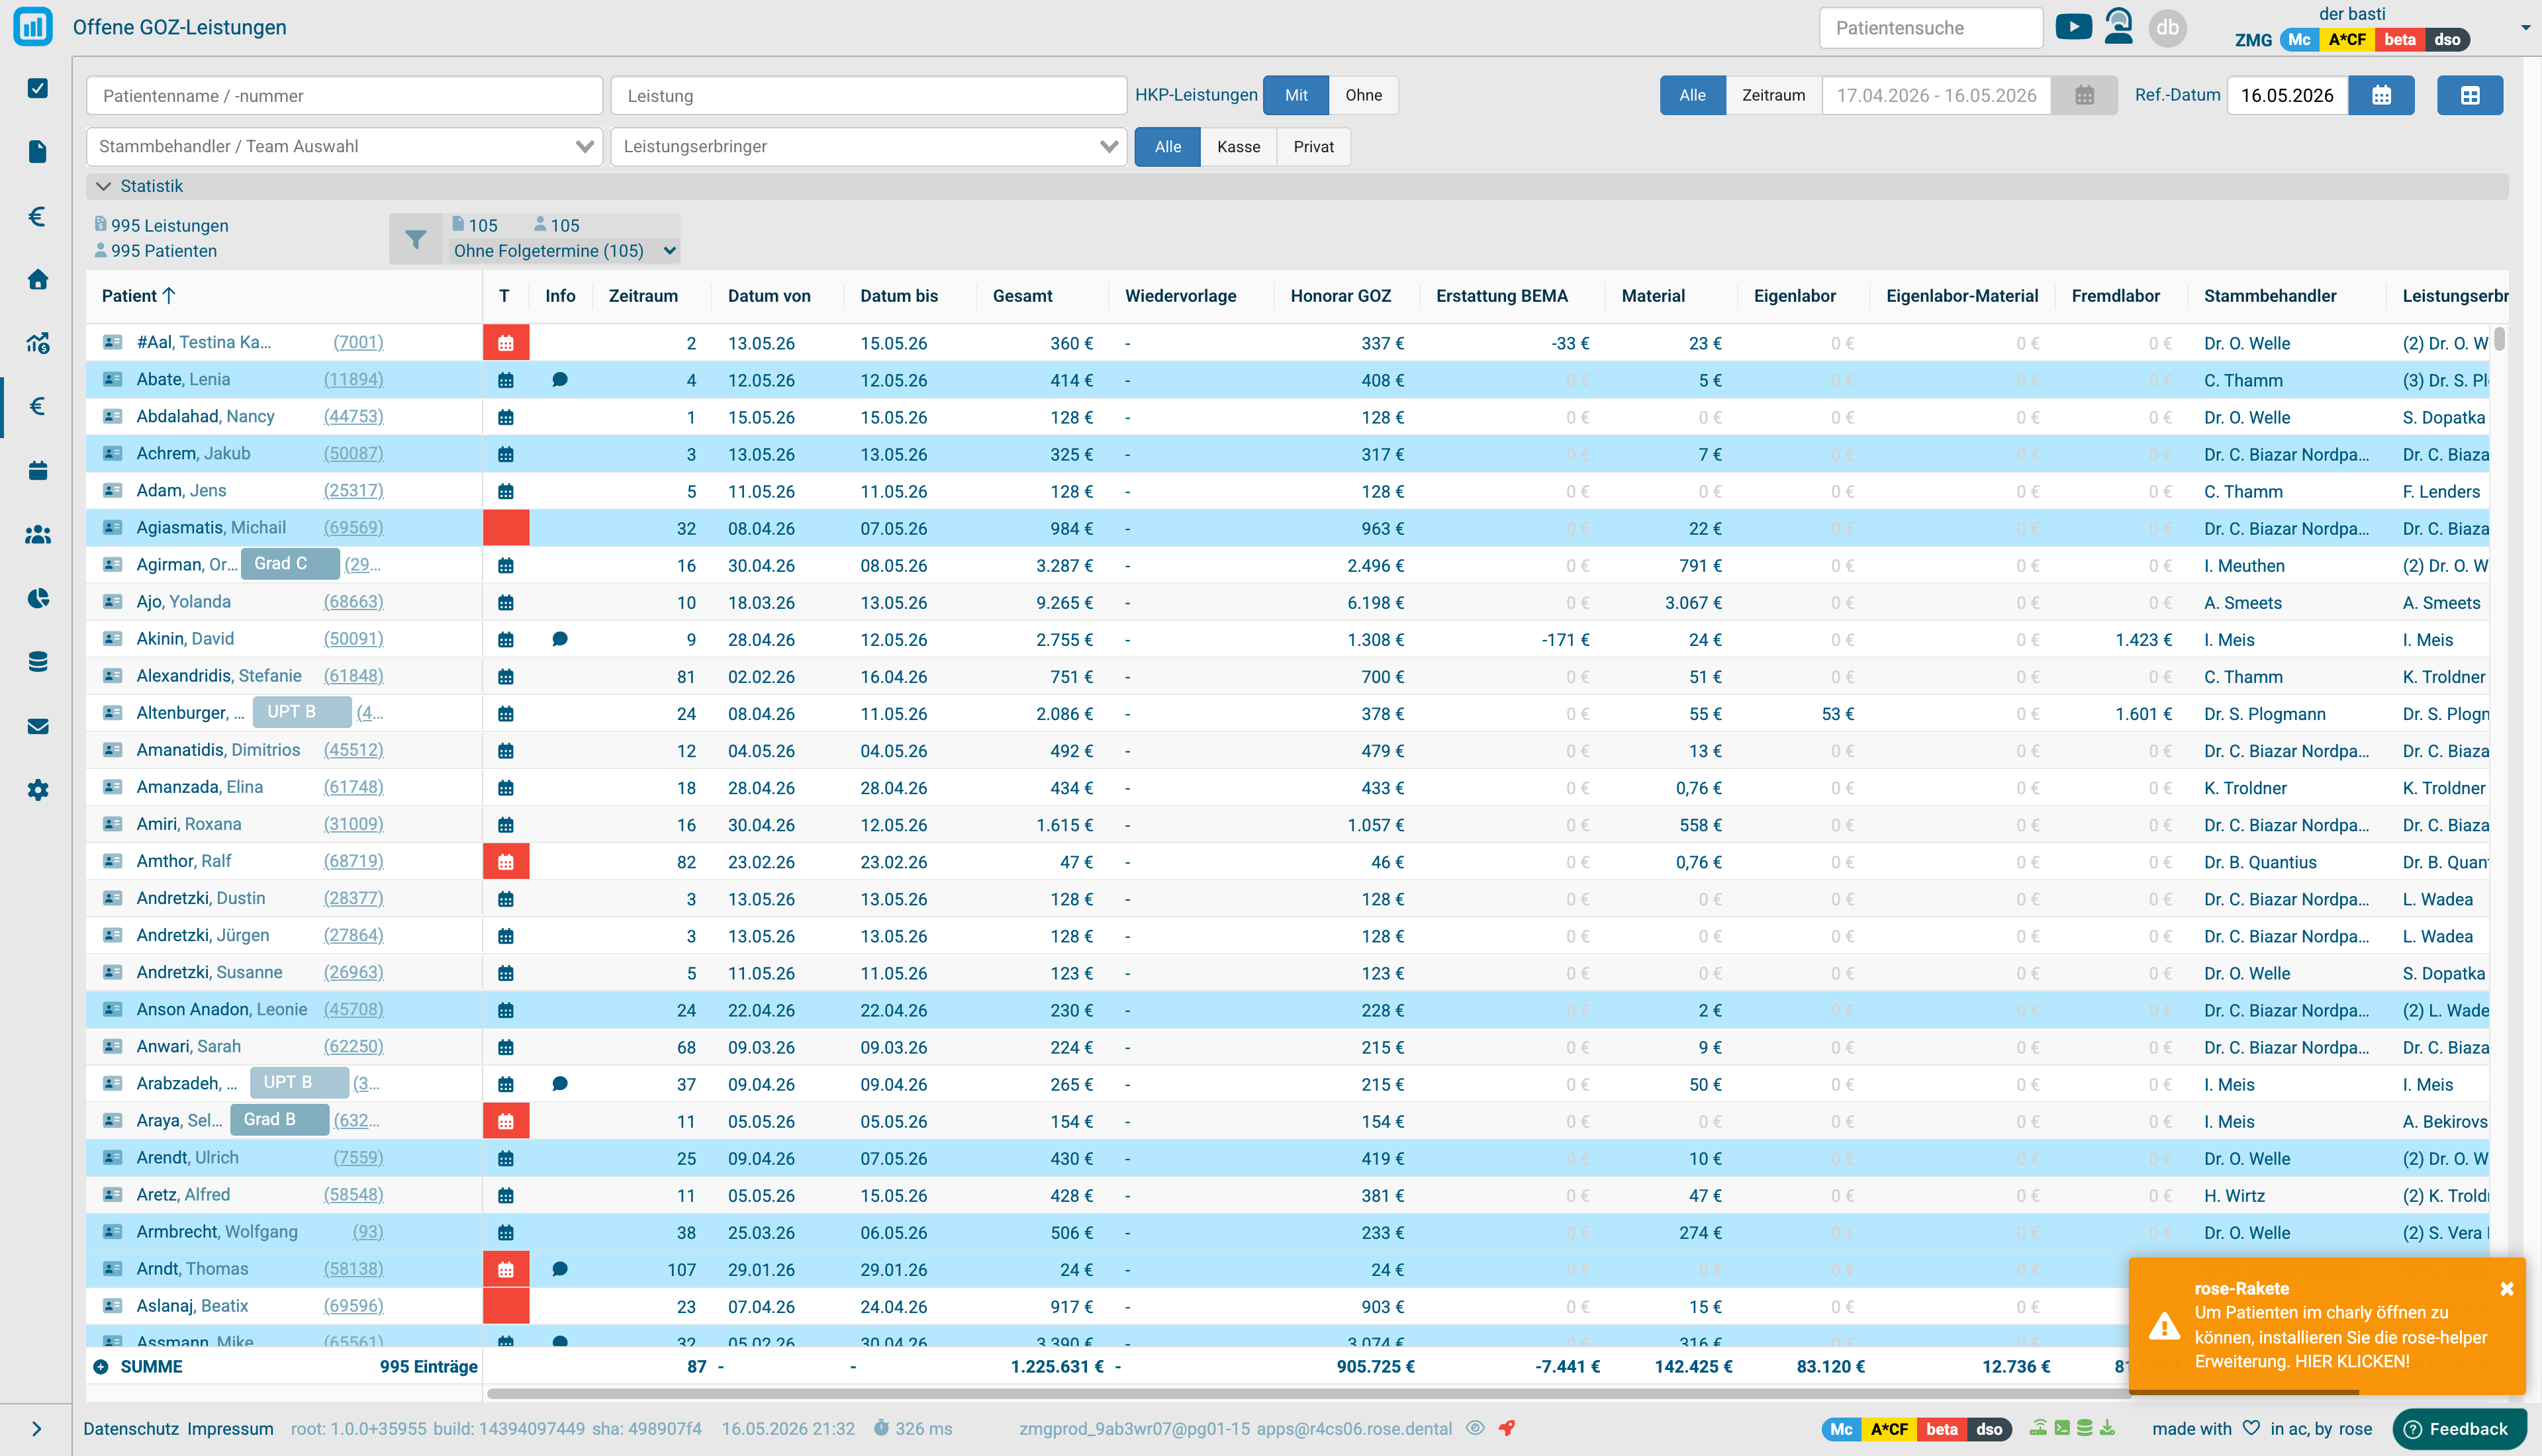Select the Alle date range option
Image resolution: width=2542 pixels, height=1456 pixels.
pos(1692,95)
